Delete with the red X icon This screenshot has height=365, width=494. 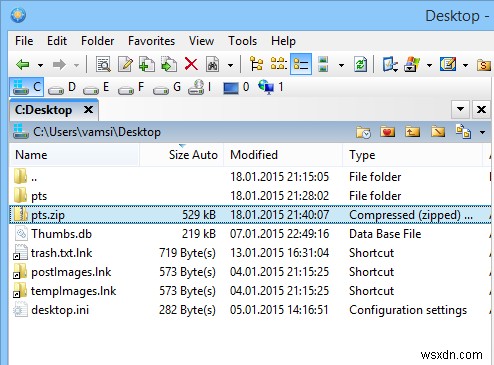[191, 64]
